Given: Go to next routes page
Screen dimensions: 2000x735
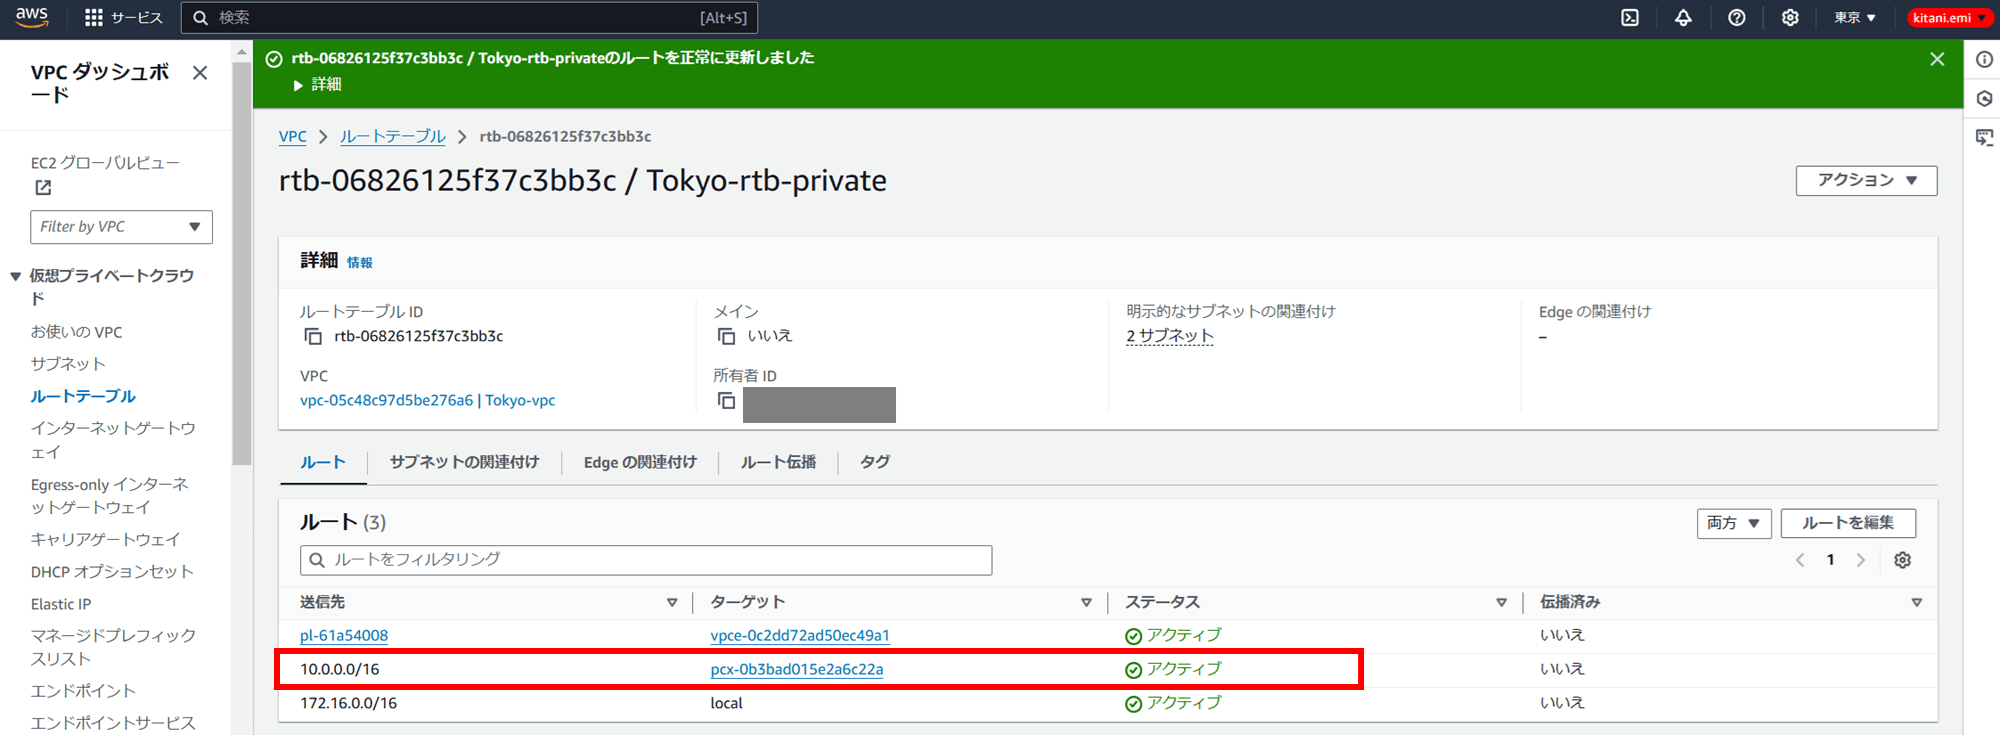Looking at the screenshot, I should [x=1861, y=560].
